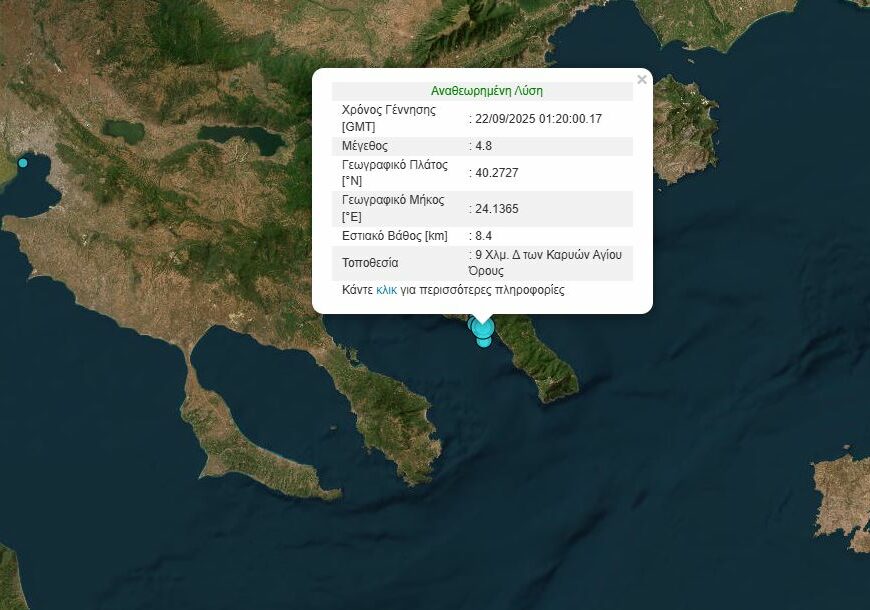Select the cyan earthquake marker near Thessaloniki bay
Screen dimensions: 870x610
[23, 162]
